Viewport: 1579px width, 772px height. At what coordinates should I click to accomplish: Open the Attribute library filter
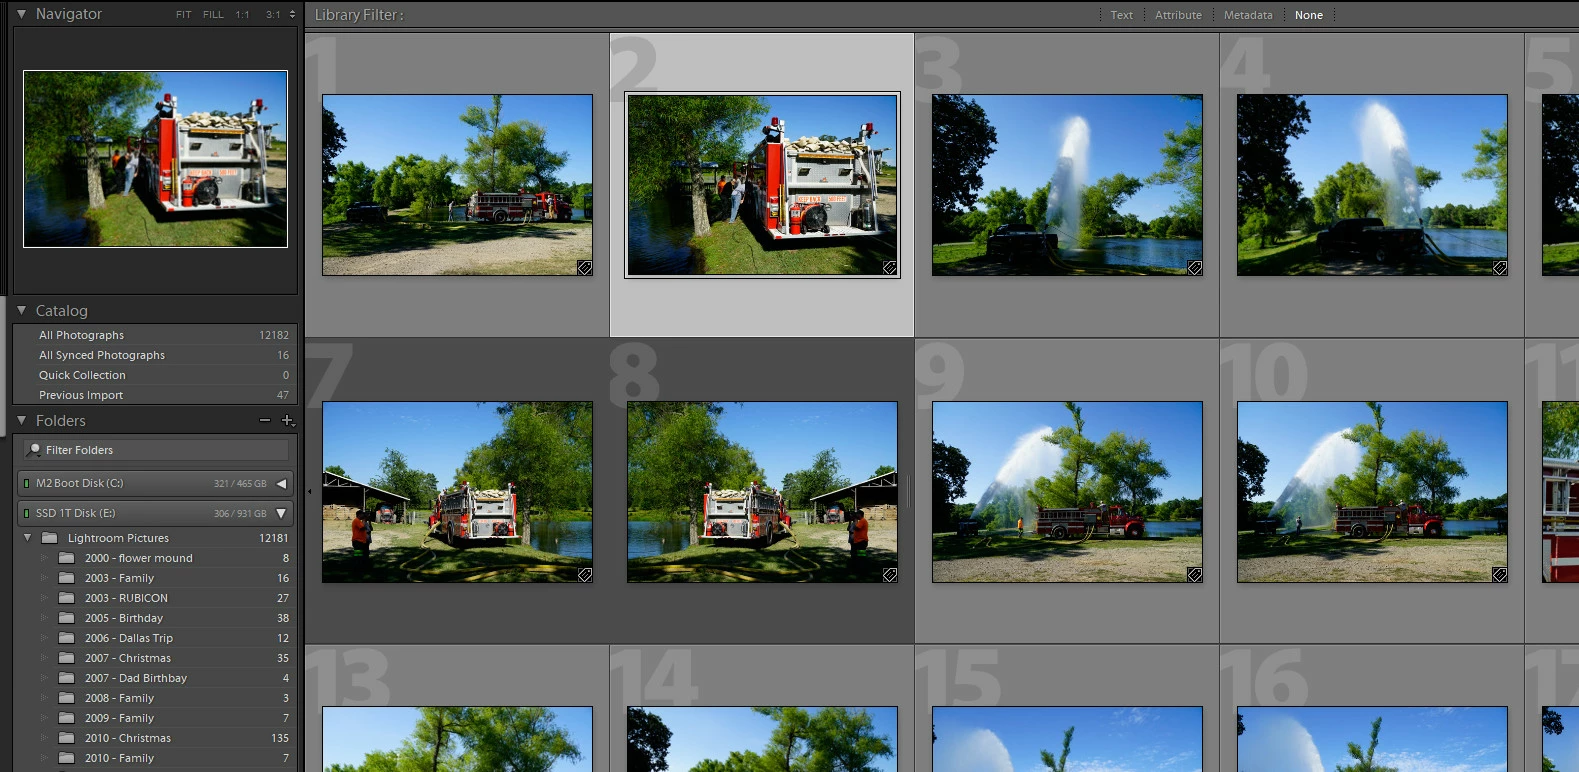pos(1178,15)
